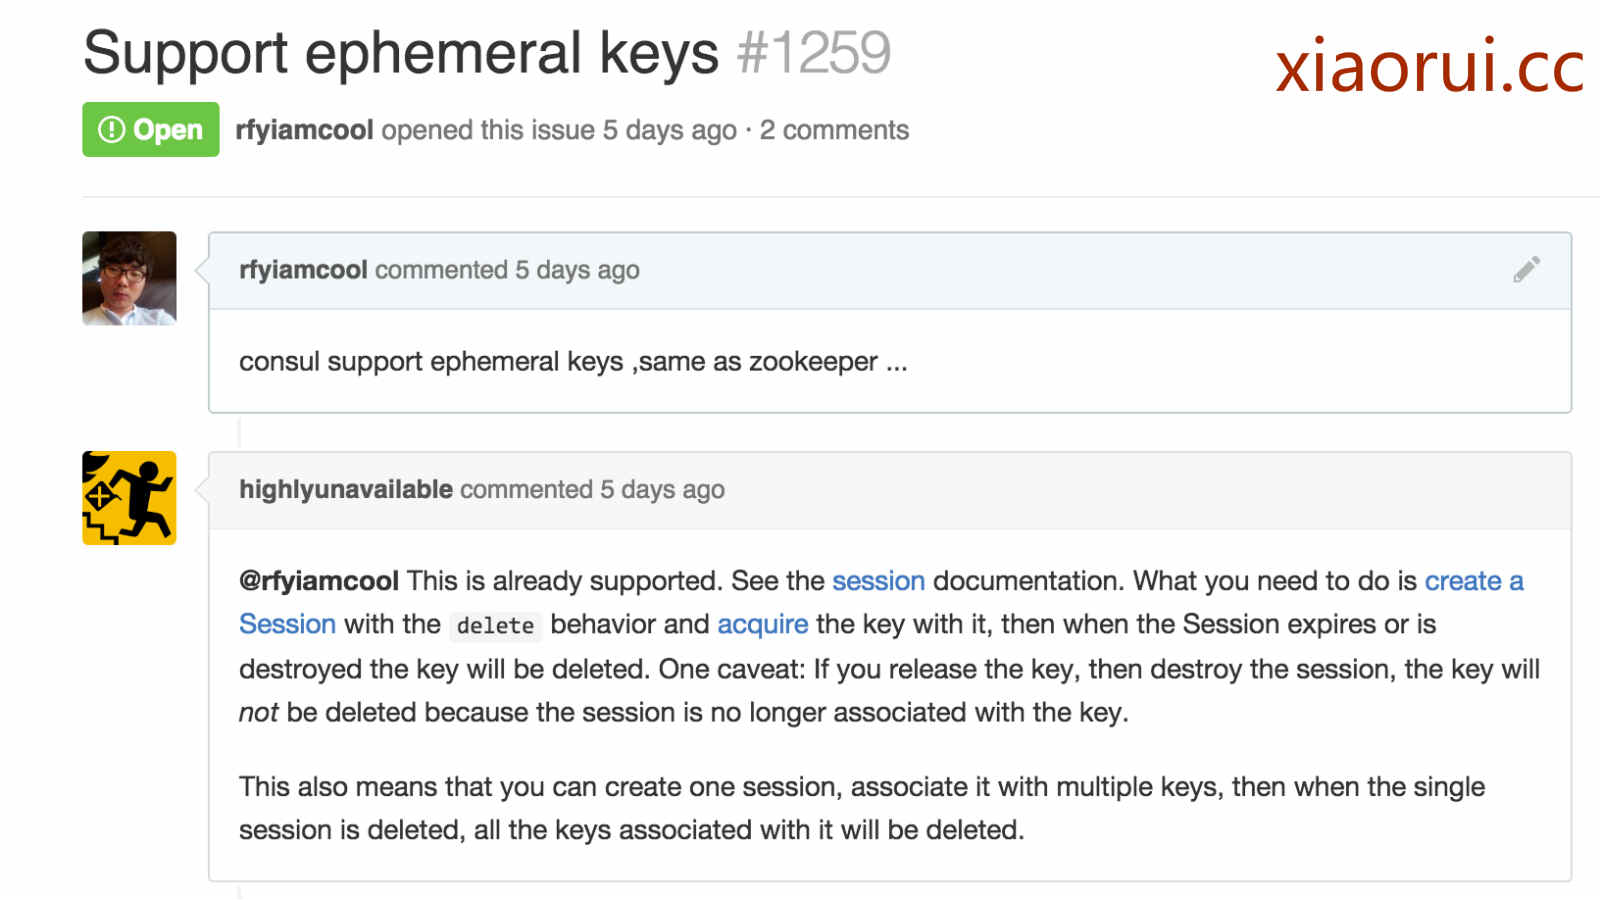The width and height of the screenshot is (1600, 900).
Task: Click the "Support ephemeral keys" issue title
Action: 400,53
